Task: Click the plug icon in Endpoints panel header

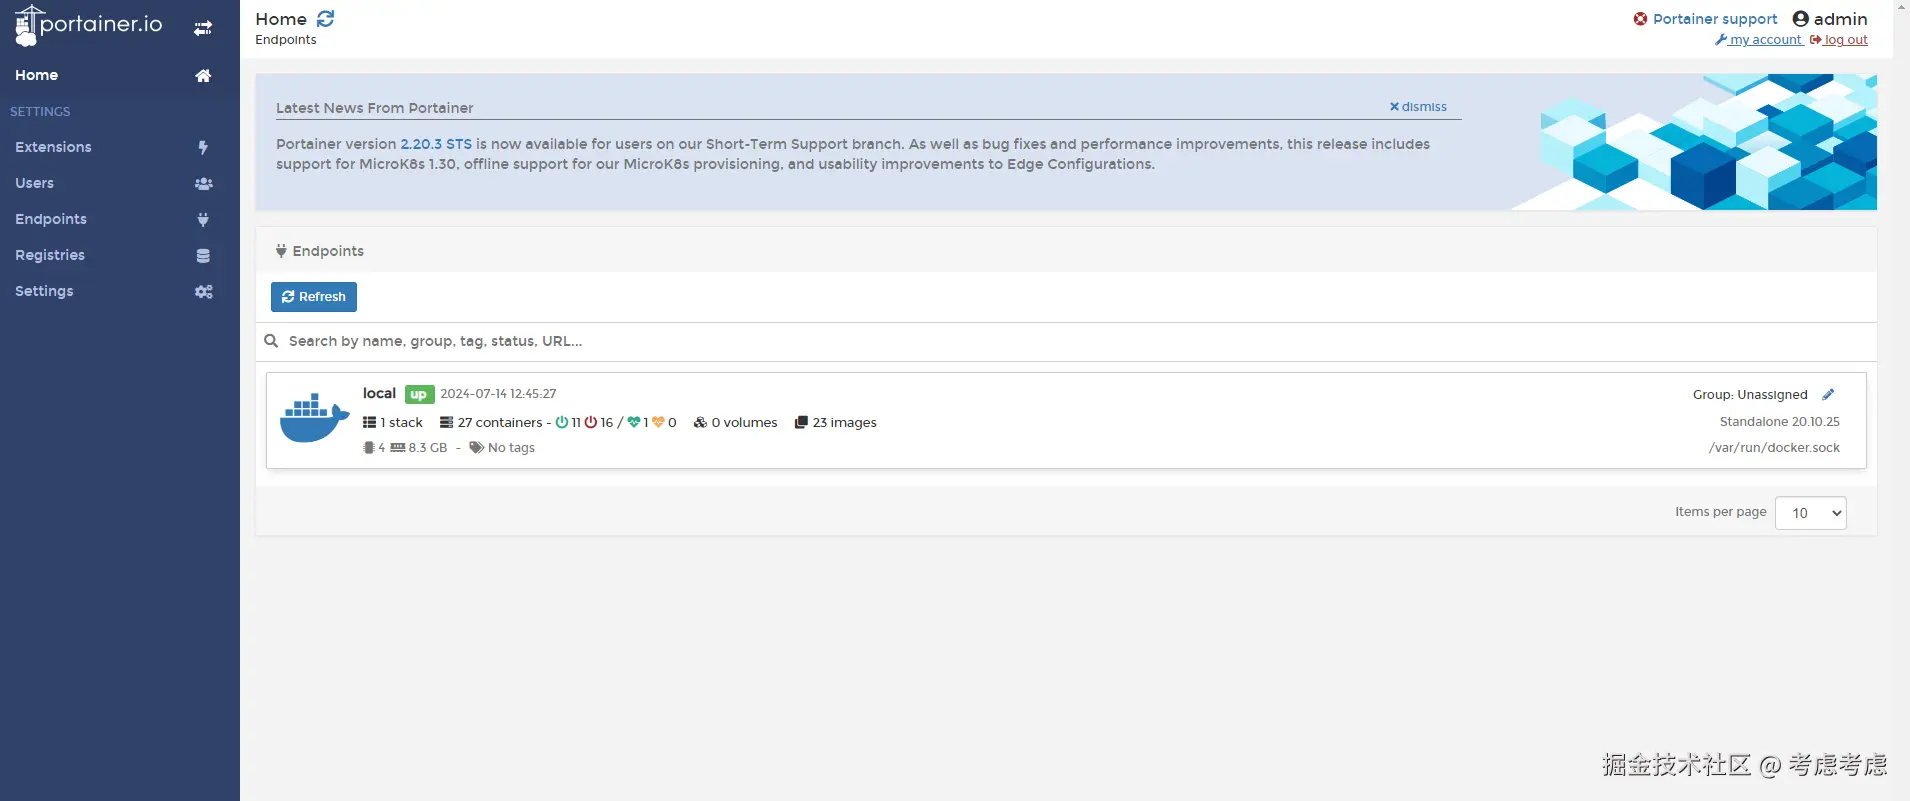Action: click(x=281, y=251)
